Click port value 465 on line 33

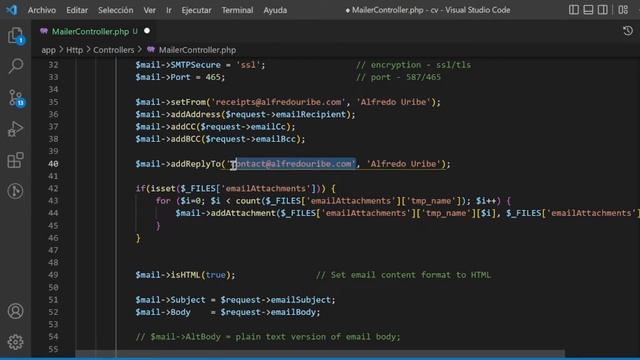pos(213,77)
